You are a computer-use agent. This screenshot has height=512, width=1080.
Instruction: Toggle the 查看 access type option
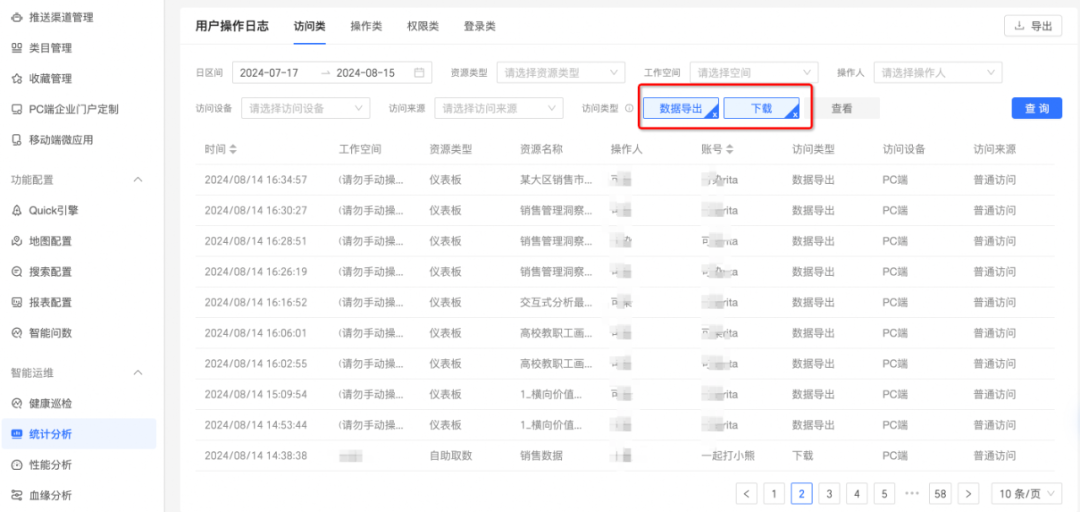point(841,108)
